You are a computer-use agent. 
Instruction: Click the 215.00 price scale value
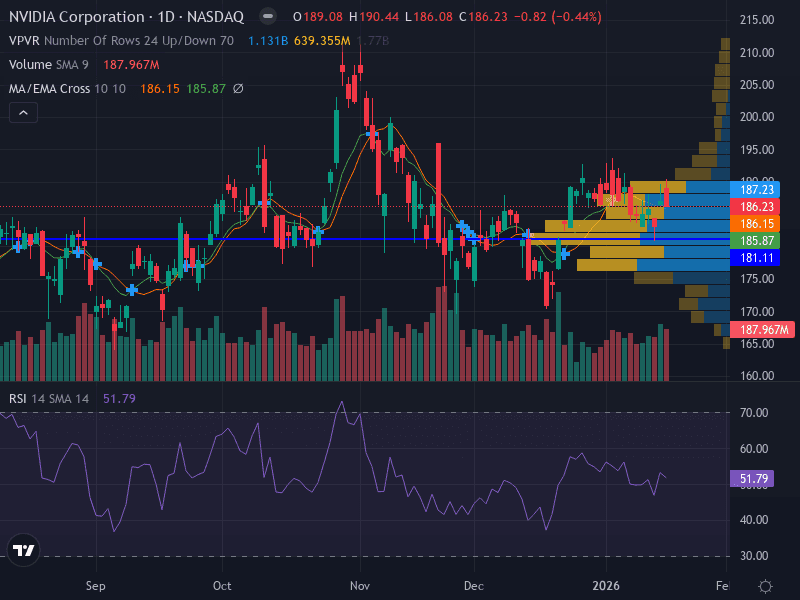click(757, 20)
